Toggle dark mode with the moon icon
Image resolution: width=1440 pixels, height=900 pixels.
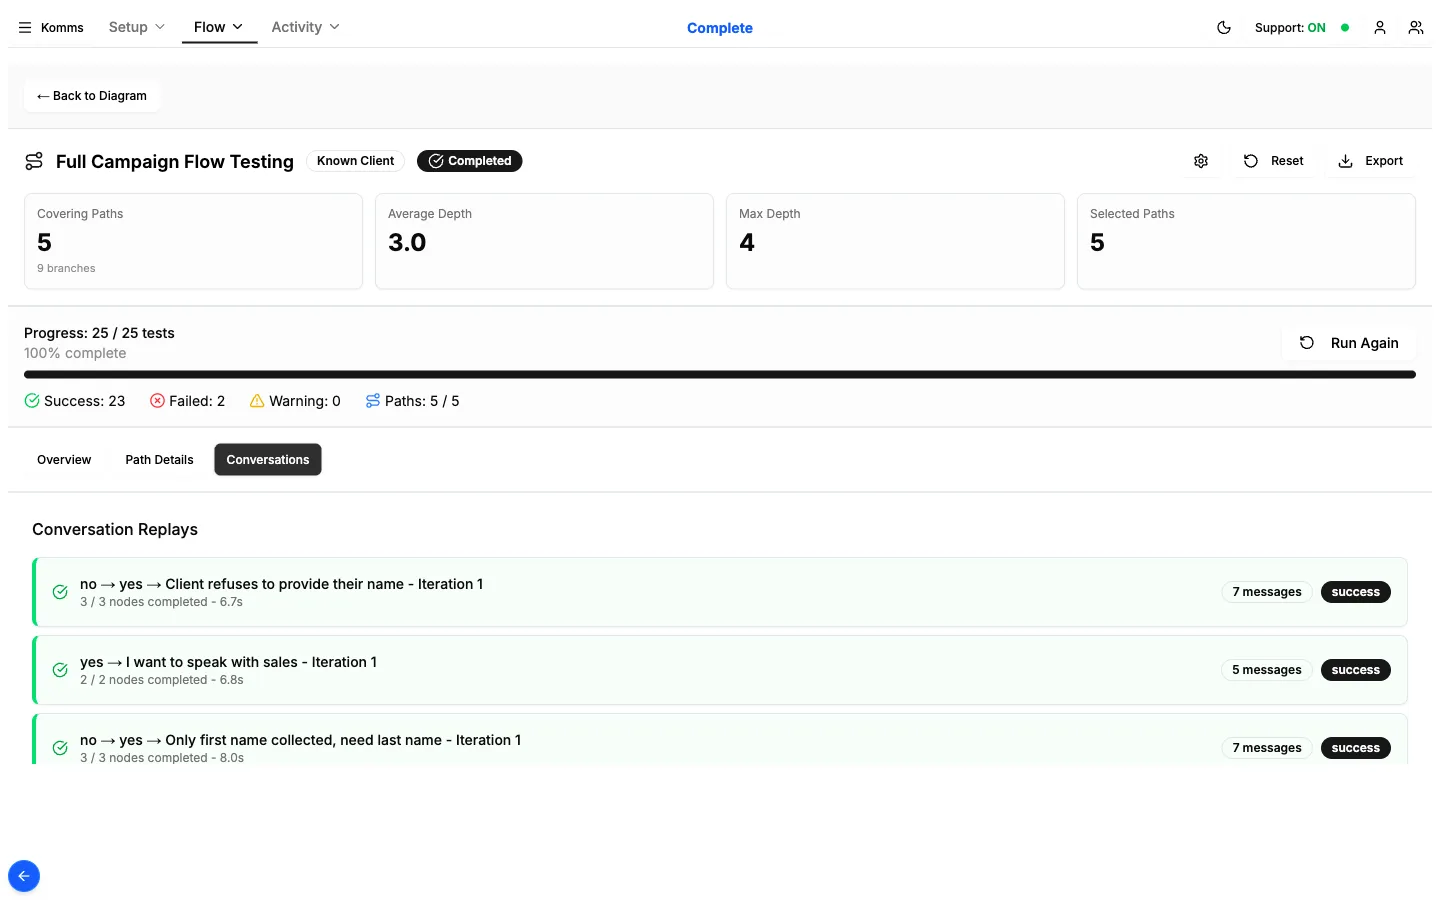click(x=1224, y=28)
